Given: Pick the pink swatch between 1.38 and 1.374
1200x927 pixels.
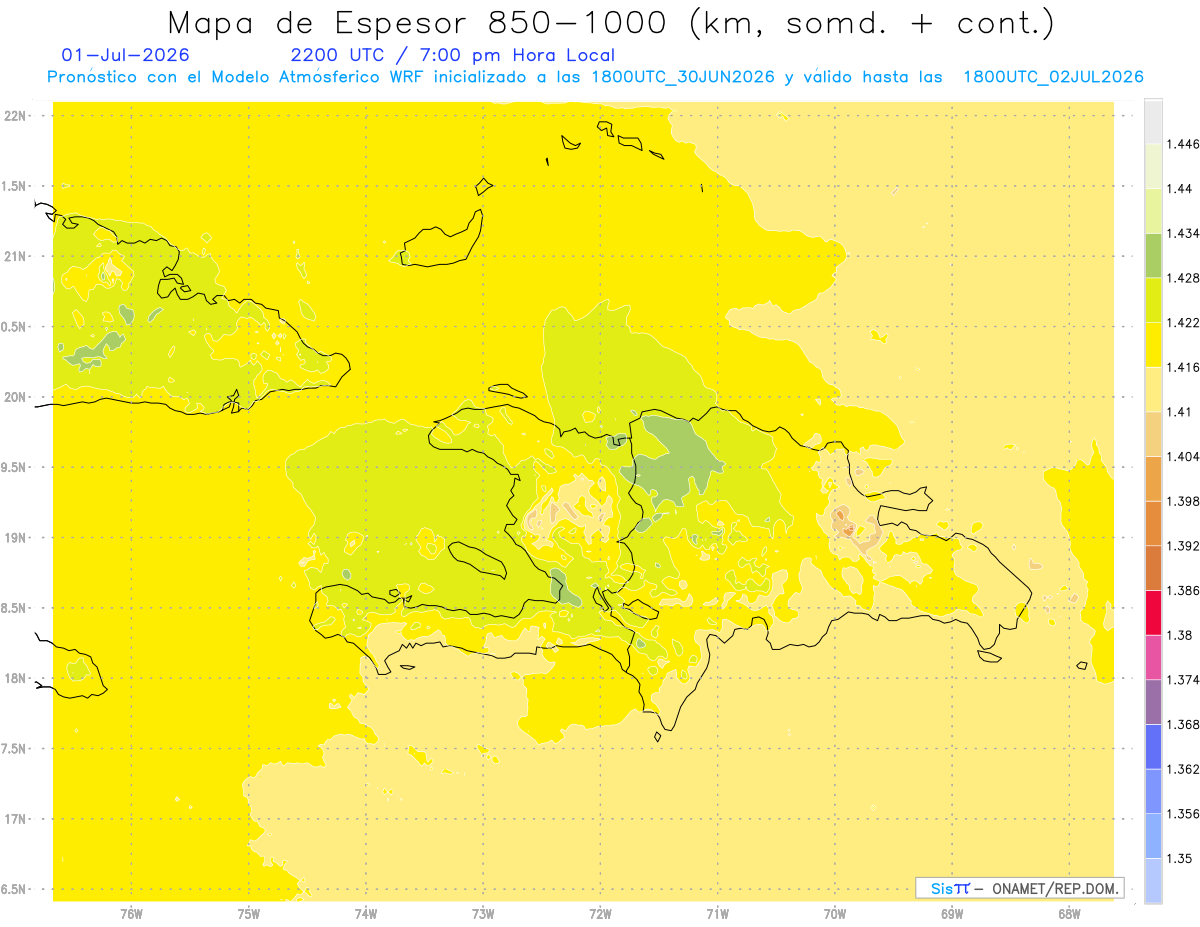Looking at the screenshot, I should [1153, 657].
